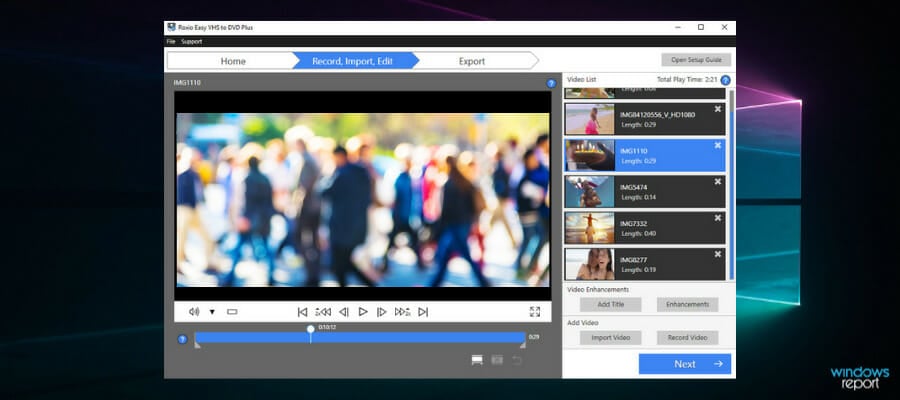The height and width of the screenshot is (400, 900).
Task: Select the IMG5474 file name text
Action: coord(634,187)
